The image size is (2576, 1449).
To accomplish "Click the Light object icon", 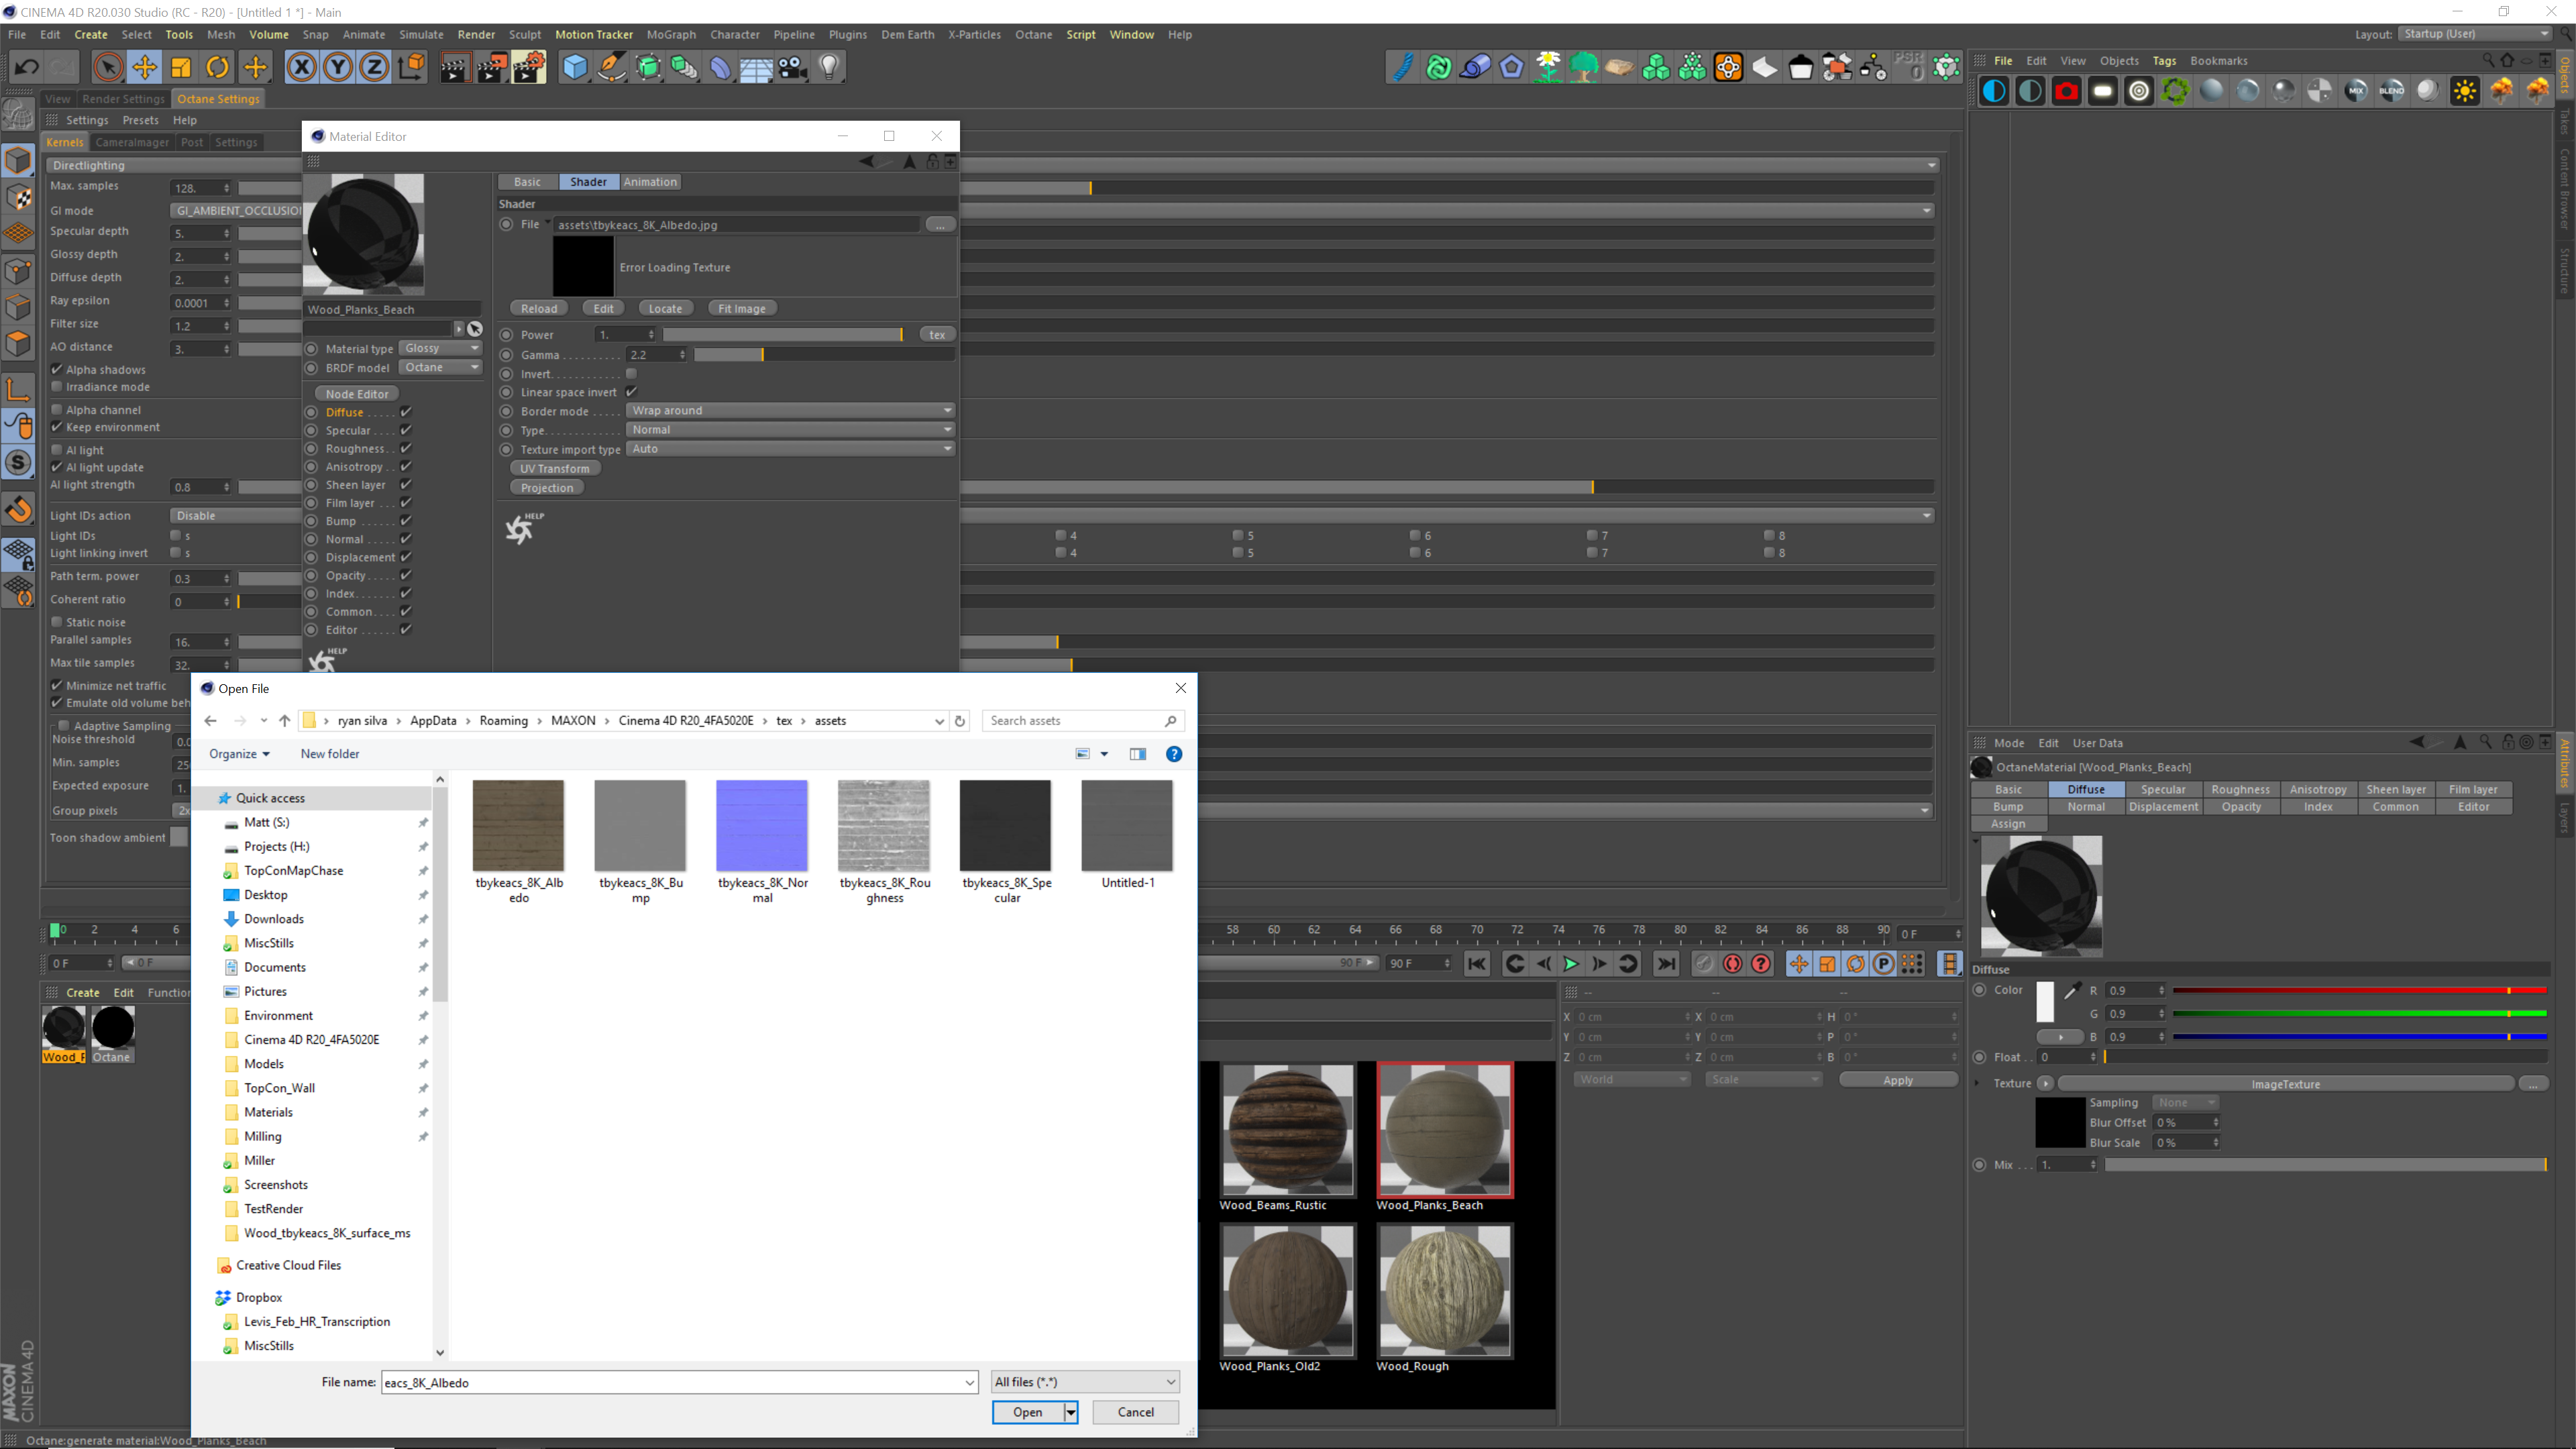I will tap(829, 67).
